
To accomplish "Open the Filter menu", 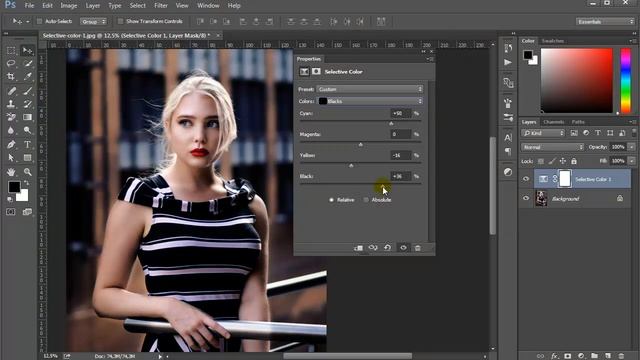I will click(161, 6).
